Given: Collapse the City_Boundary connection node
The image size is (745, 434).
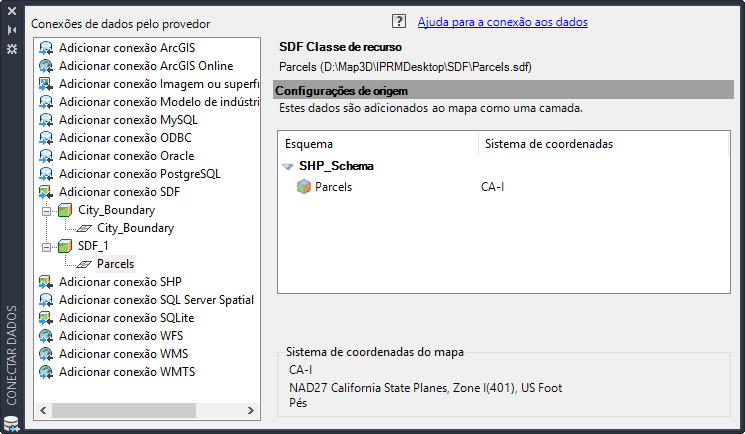Looking at the screenshot, I should coord(46,210).
